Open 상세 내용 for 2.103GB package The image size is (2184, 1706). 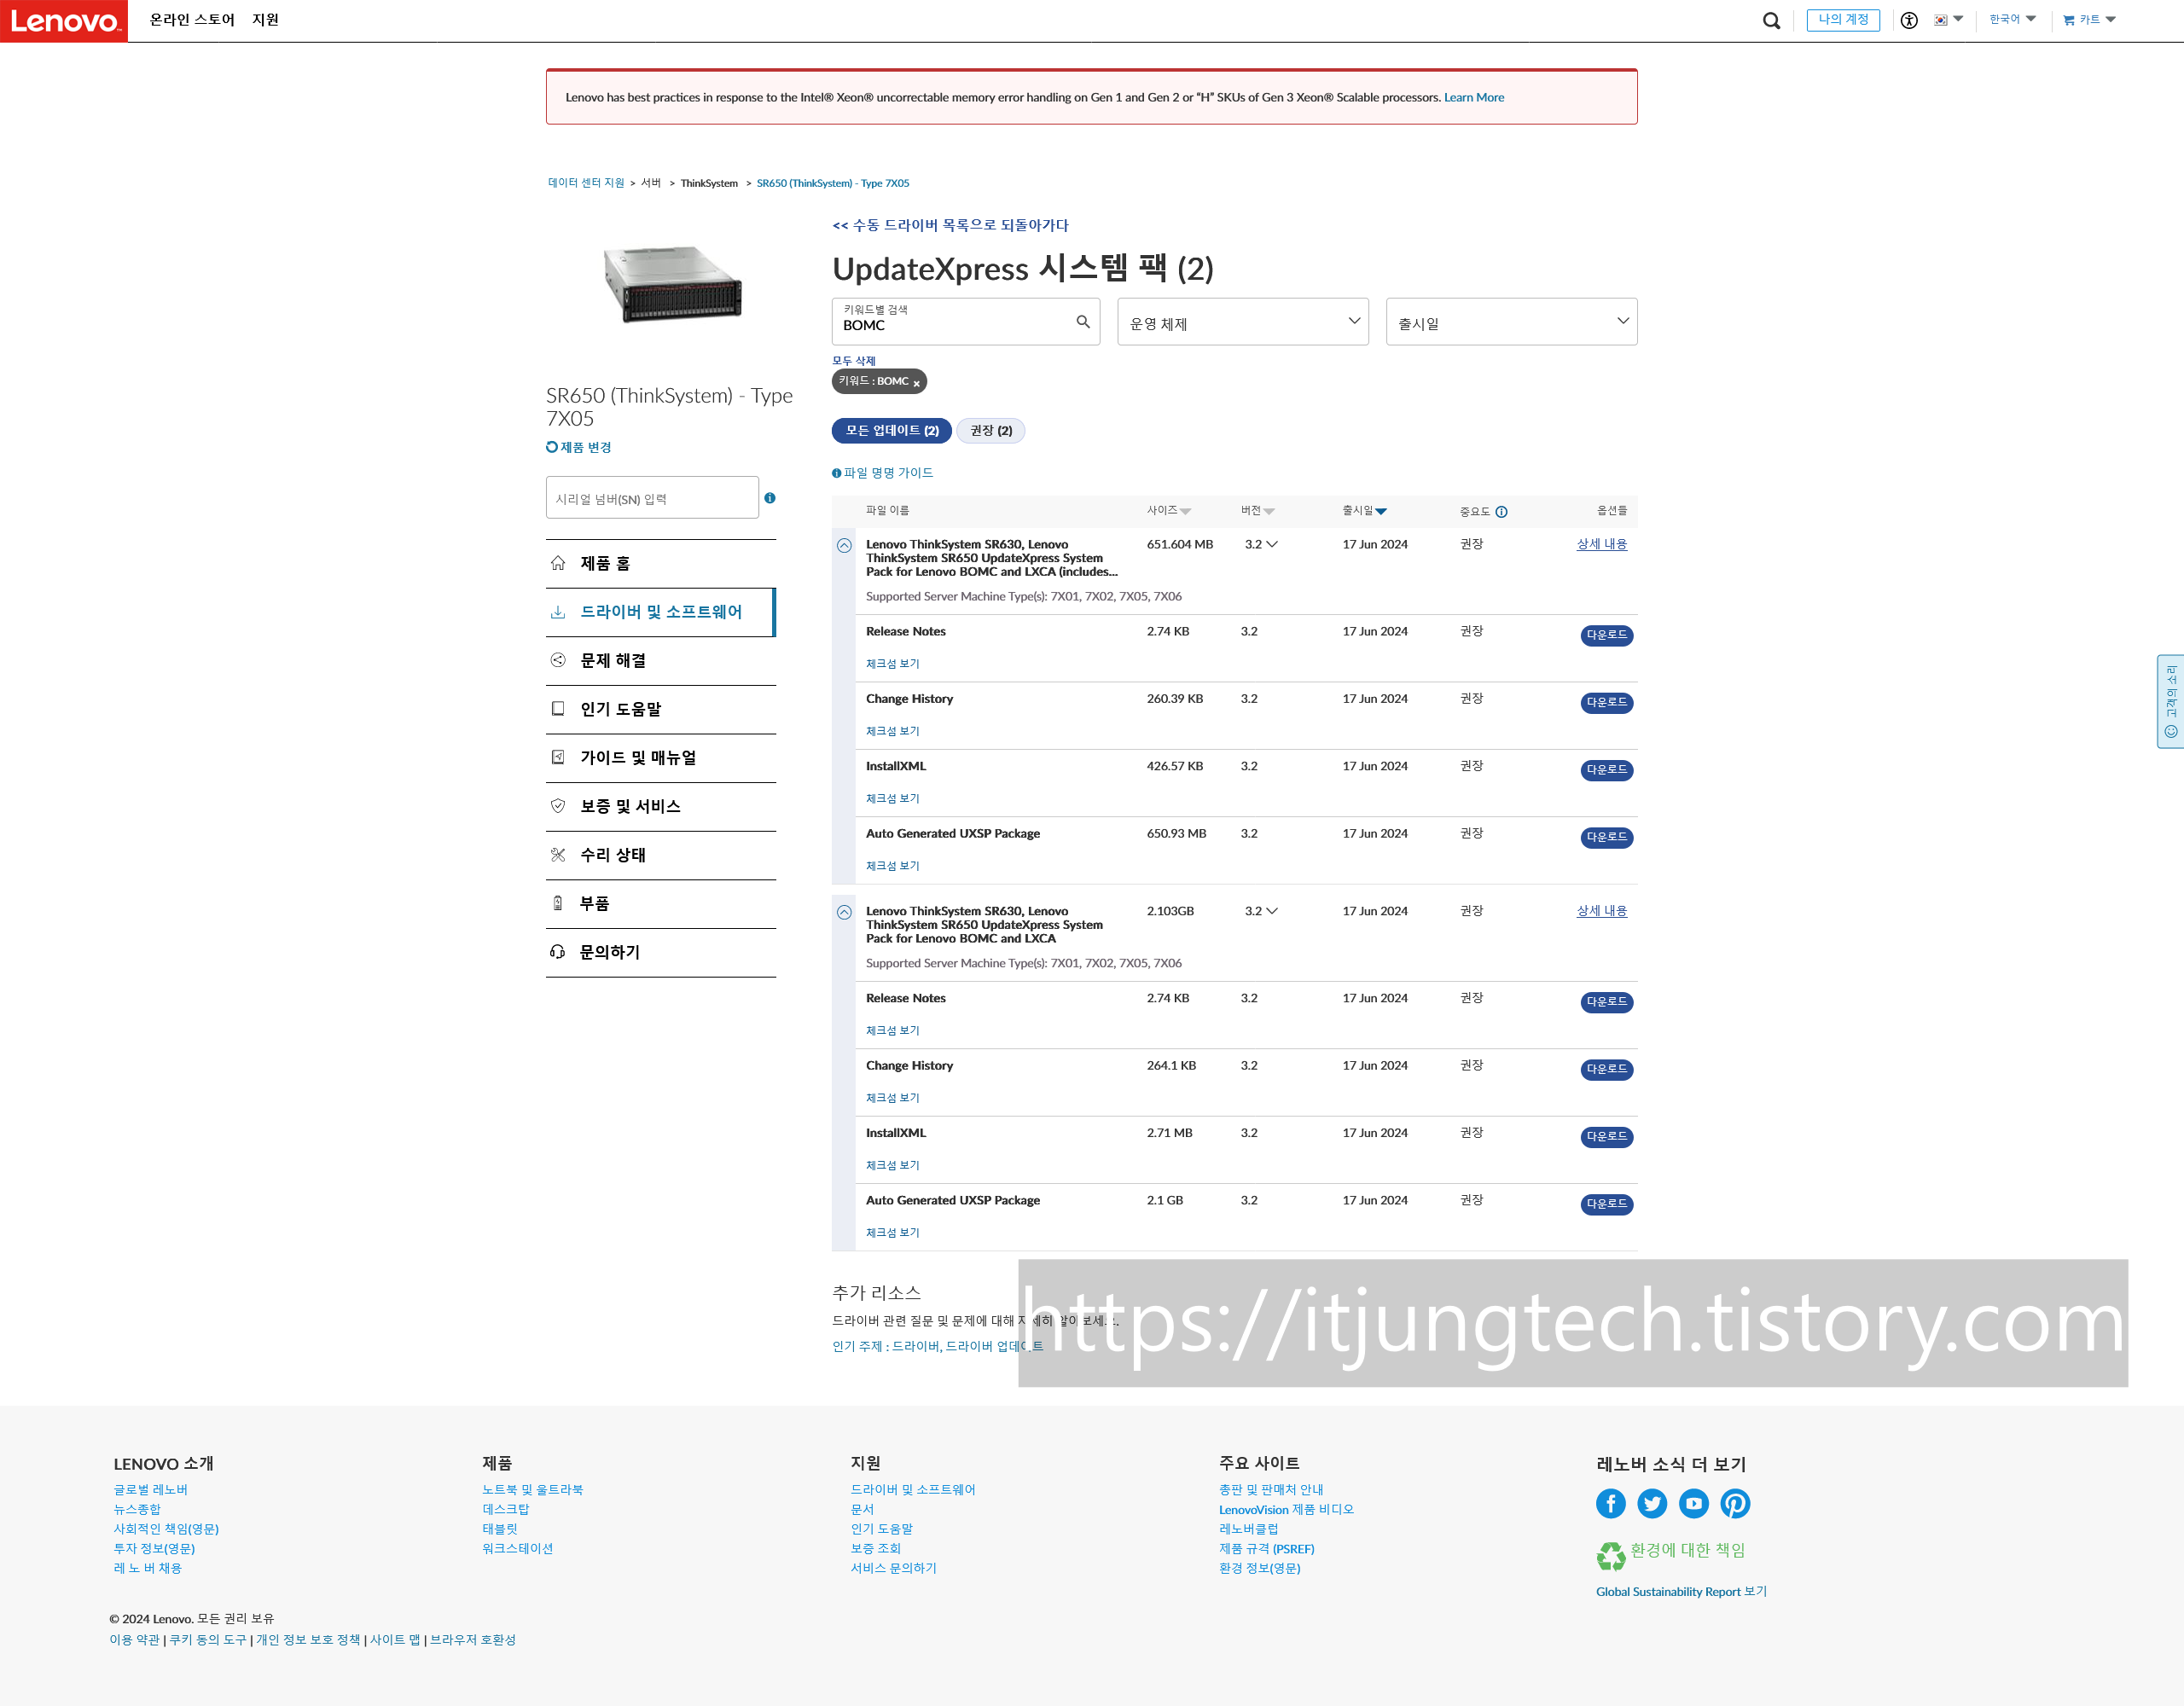(x=1601, y=912)
